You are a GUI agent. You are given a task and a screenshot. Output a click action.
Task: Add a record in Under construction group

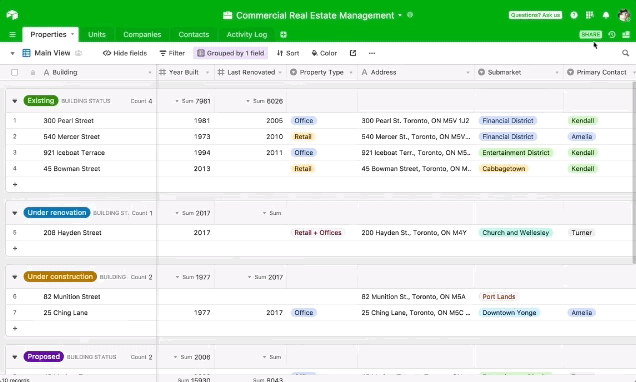[x=15, y=328]
